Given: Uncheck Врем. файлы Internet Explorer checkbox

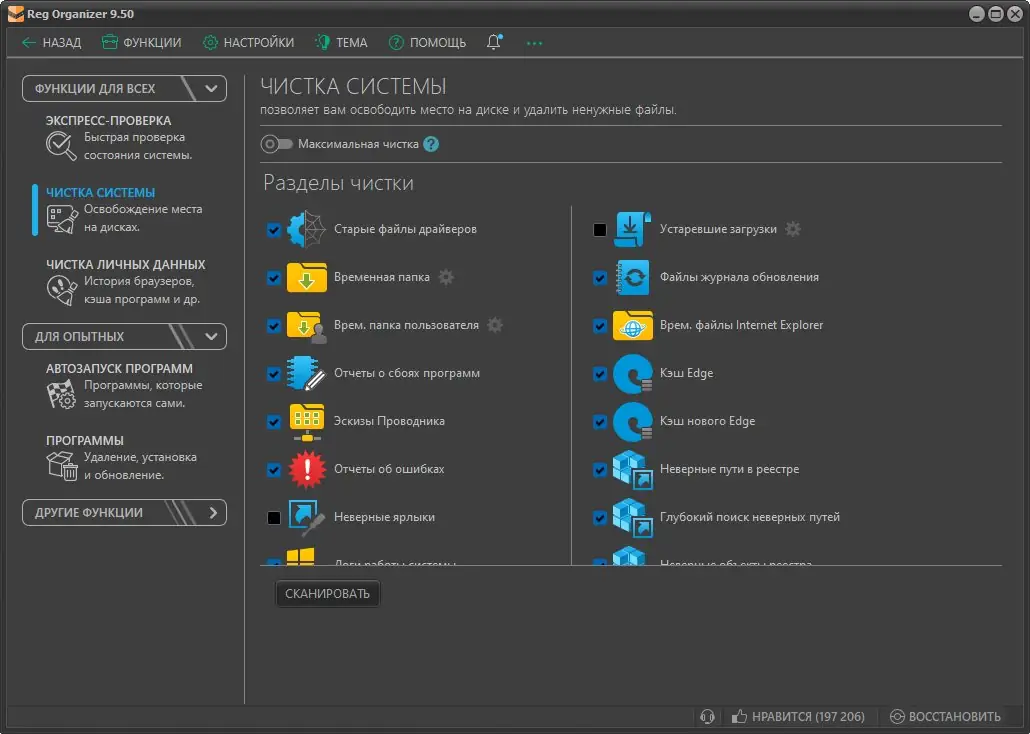Looking at the screenshot, I should tap(600, 326).
